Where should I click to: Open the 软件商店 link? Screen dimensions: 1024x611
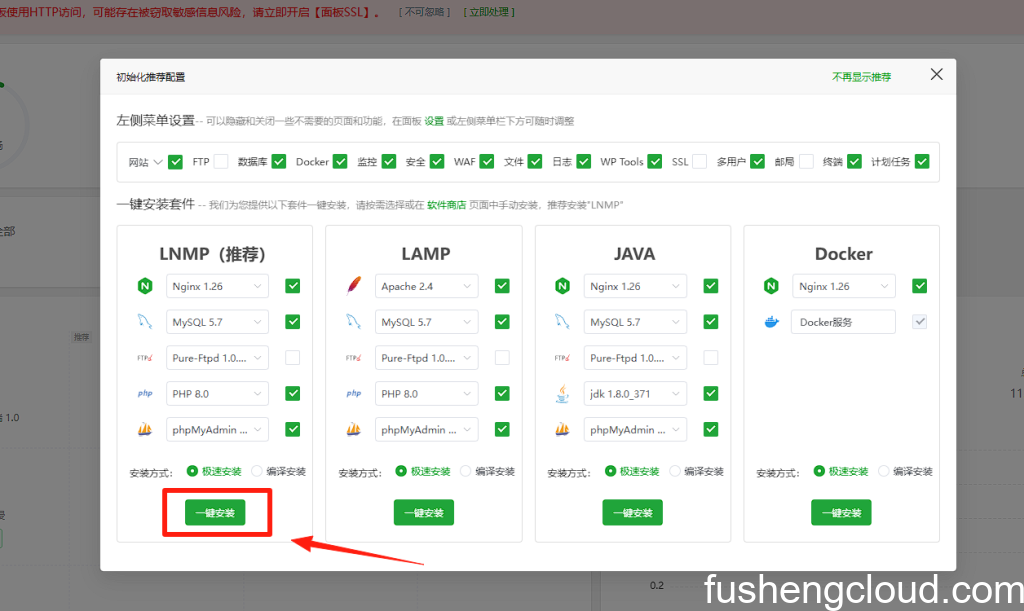[x=447, y=205]
